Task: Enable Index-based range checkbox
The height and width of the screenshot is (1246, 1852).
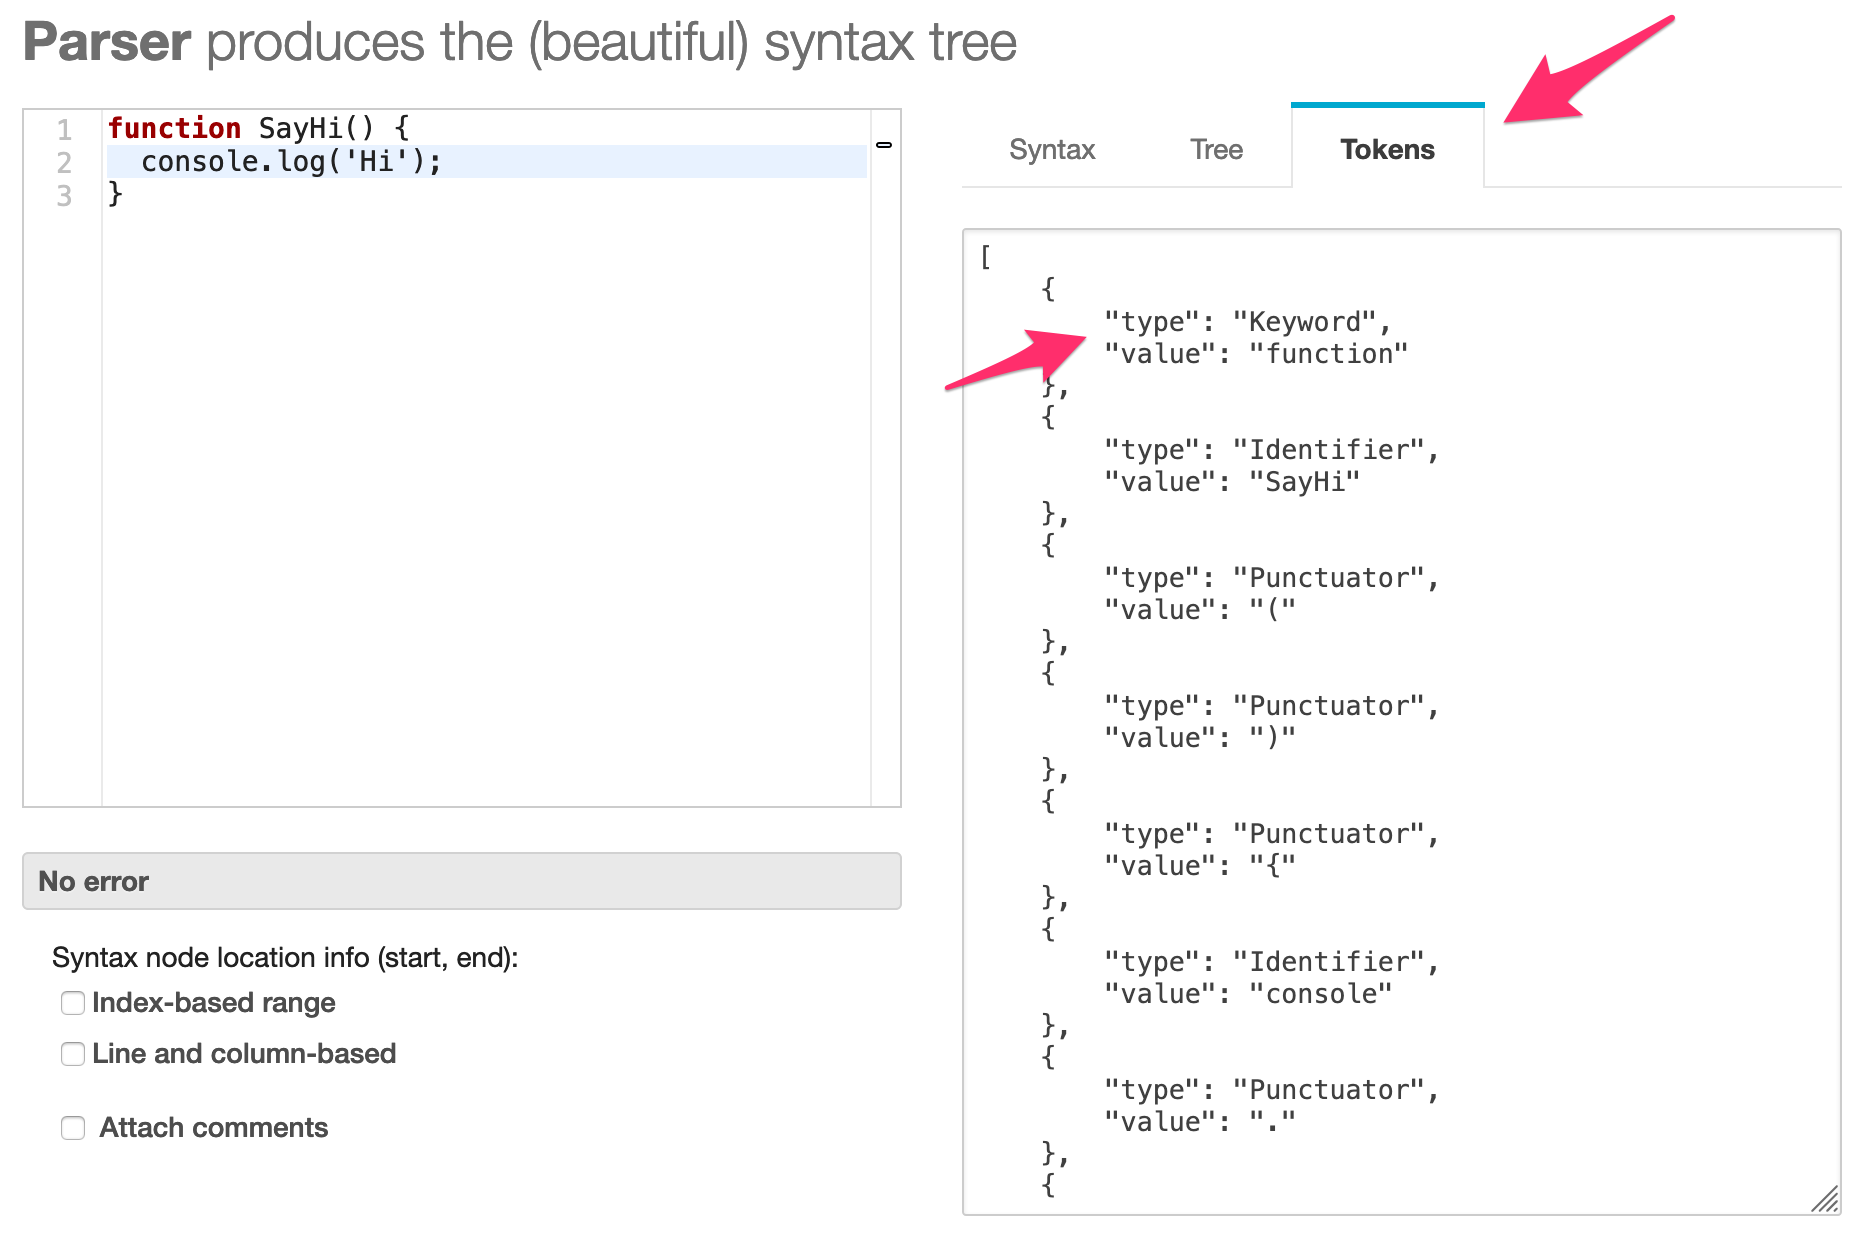Action: pyautogui.click(x=73, y=1003)
